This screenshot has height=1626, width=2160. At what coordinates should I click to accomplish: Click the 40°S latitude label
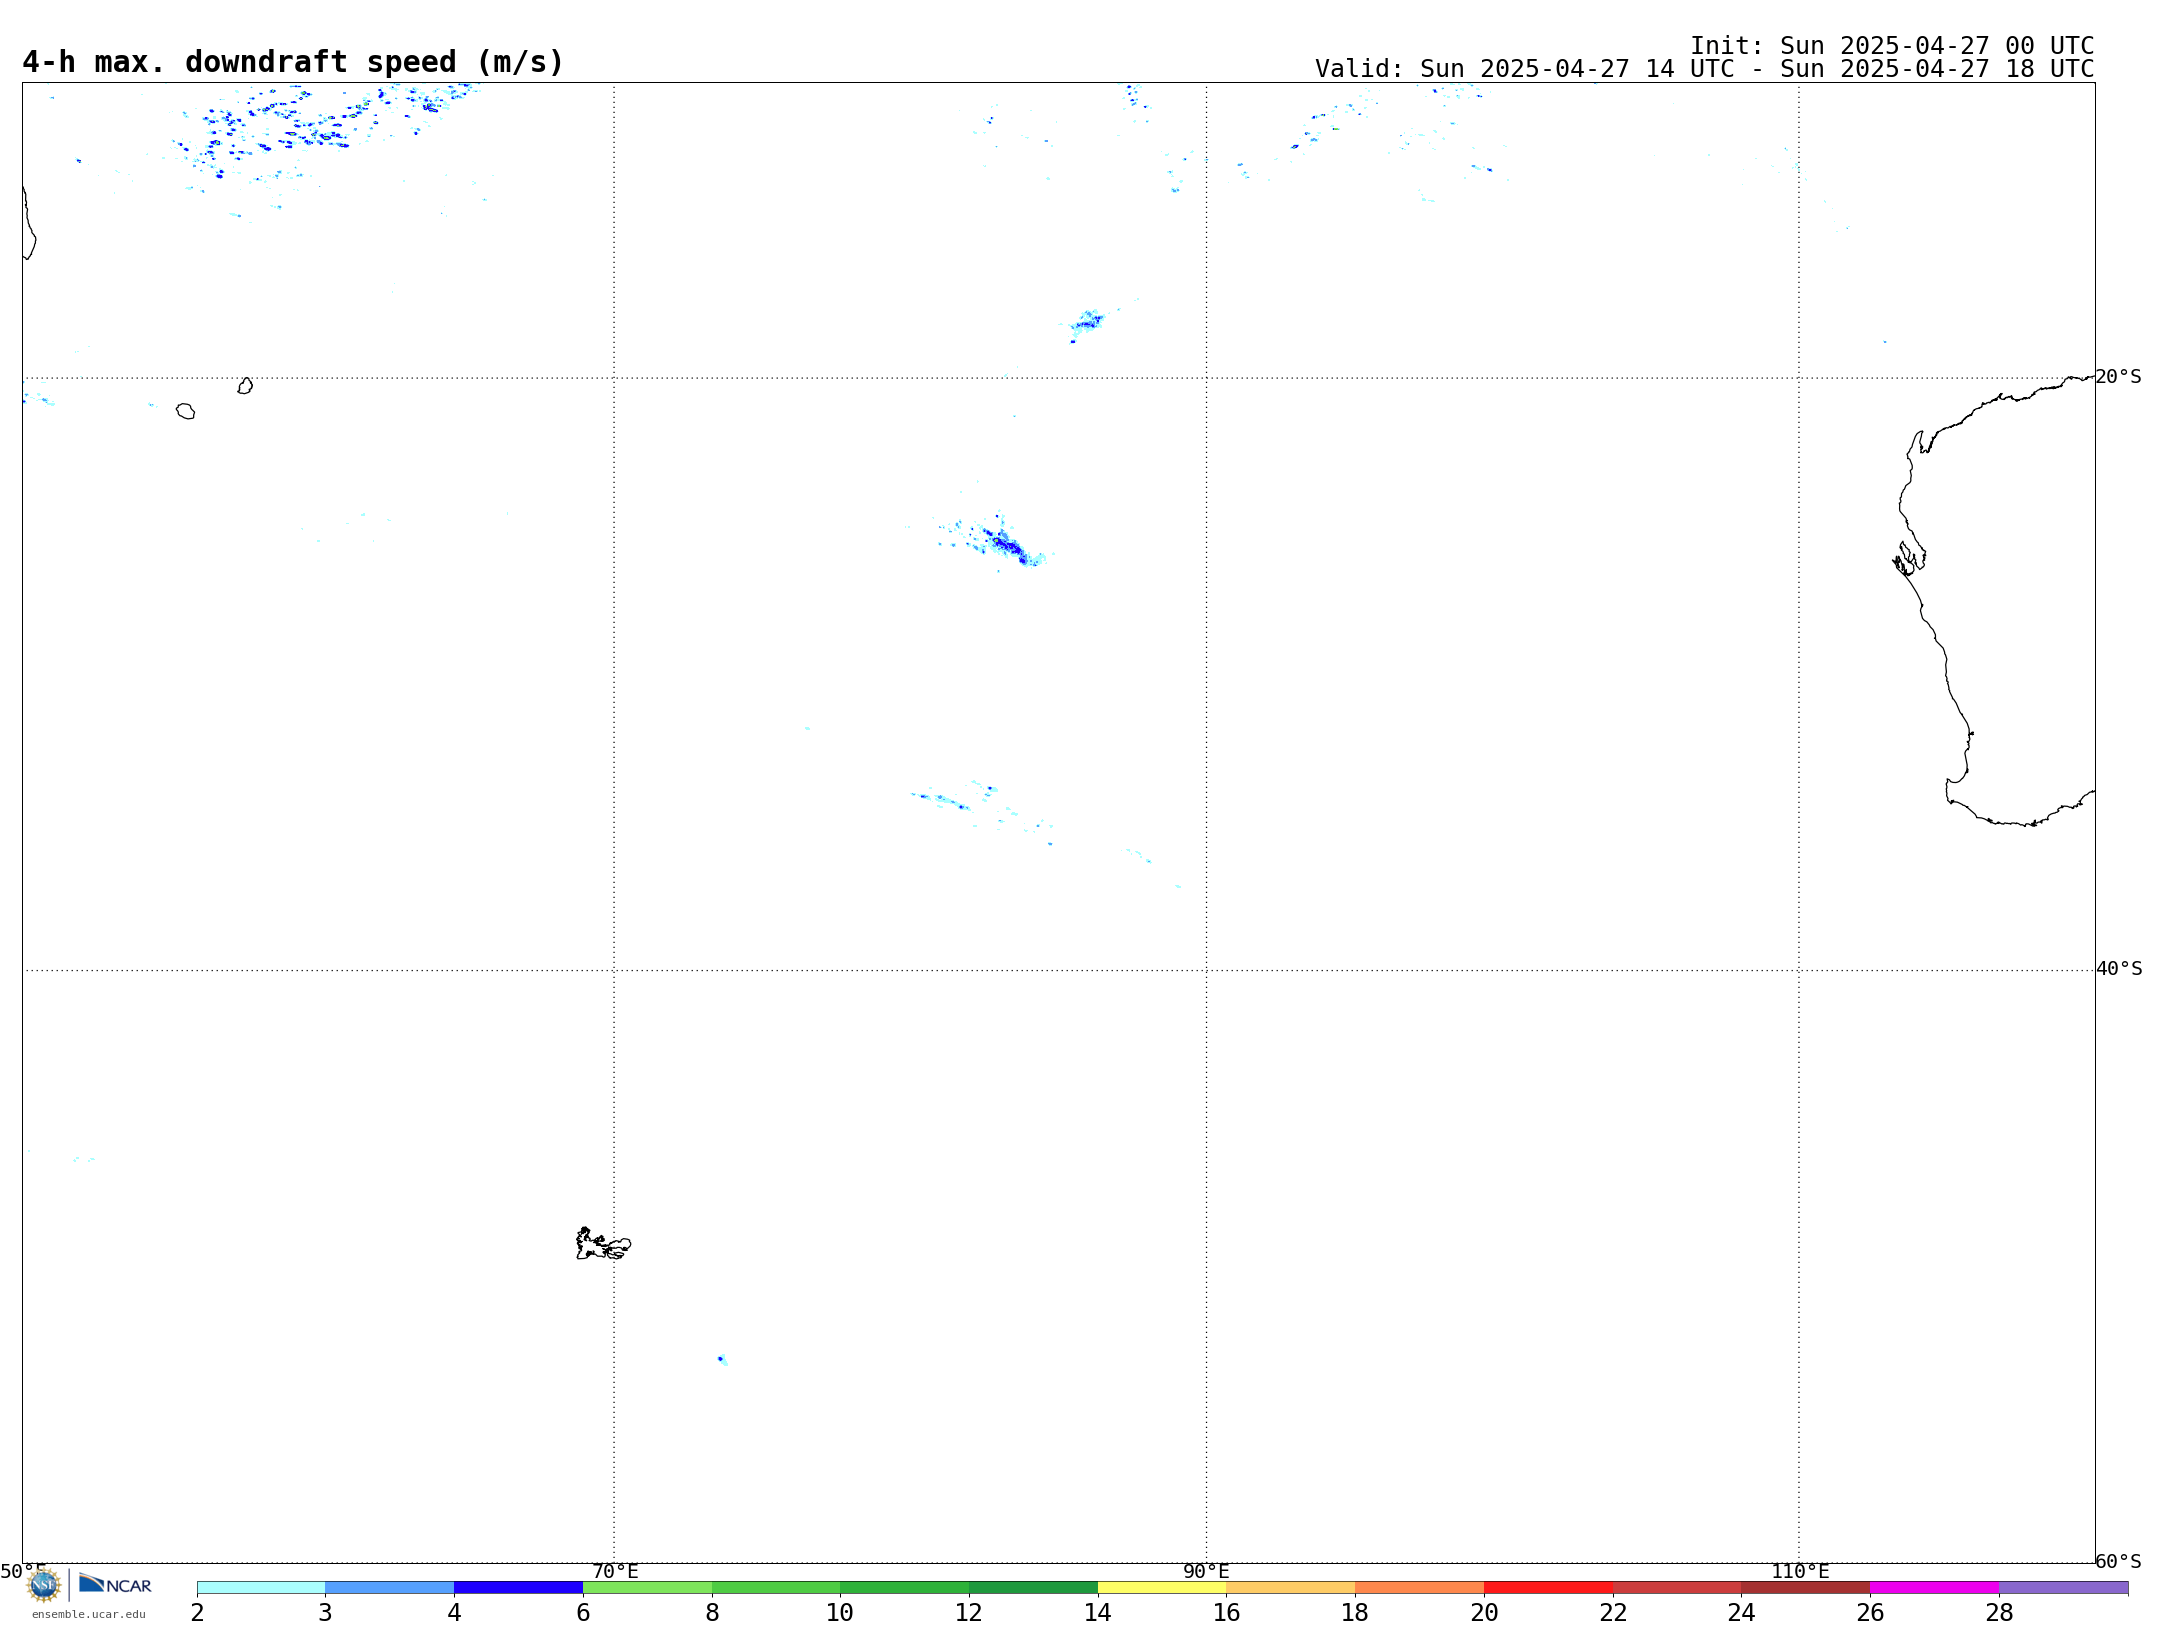point(2118,969)
